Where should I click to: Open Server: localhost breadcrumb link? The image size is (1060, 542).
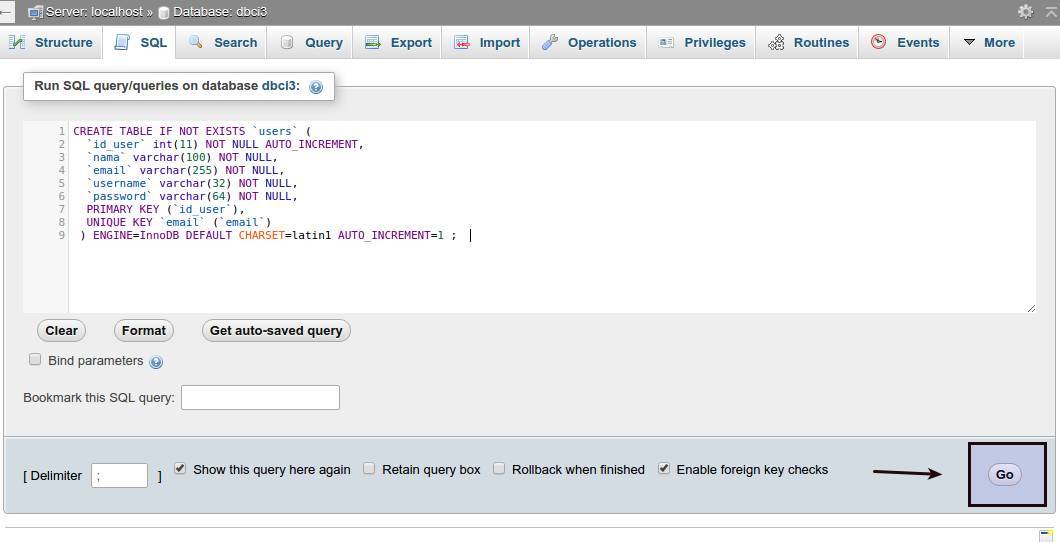(90, 12)
